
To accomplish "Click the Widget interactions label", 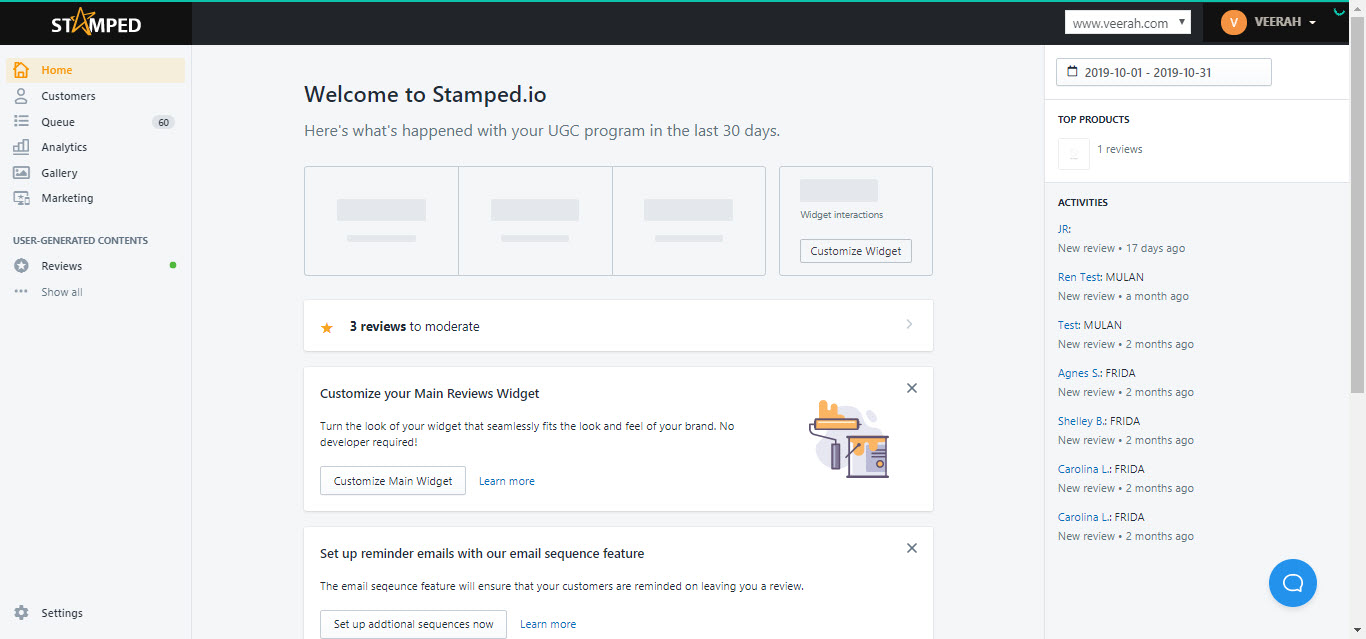I will pos(842,214).
